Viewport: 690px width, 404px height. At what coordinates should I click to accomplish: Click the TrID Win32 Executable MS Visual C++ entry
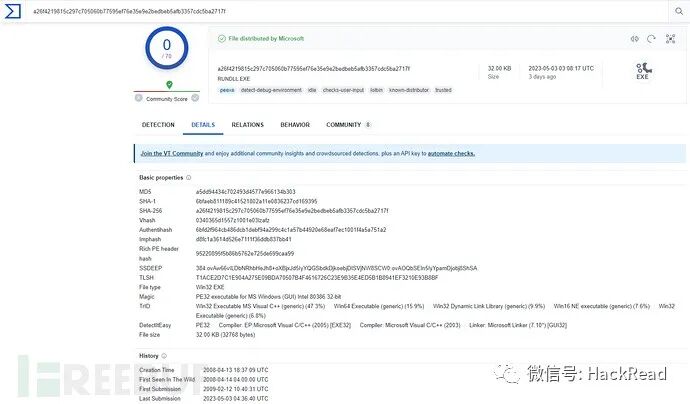pyautogui.click(x=261, y=306)
